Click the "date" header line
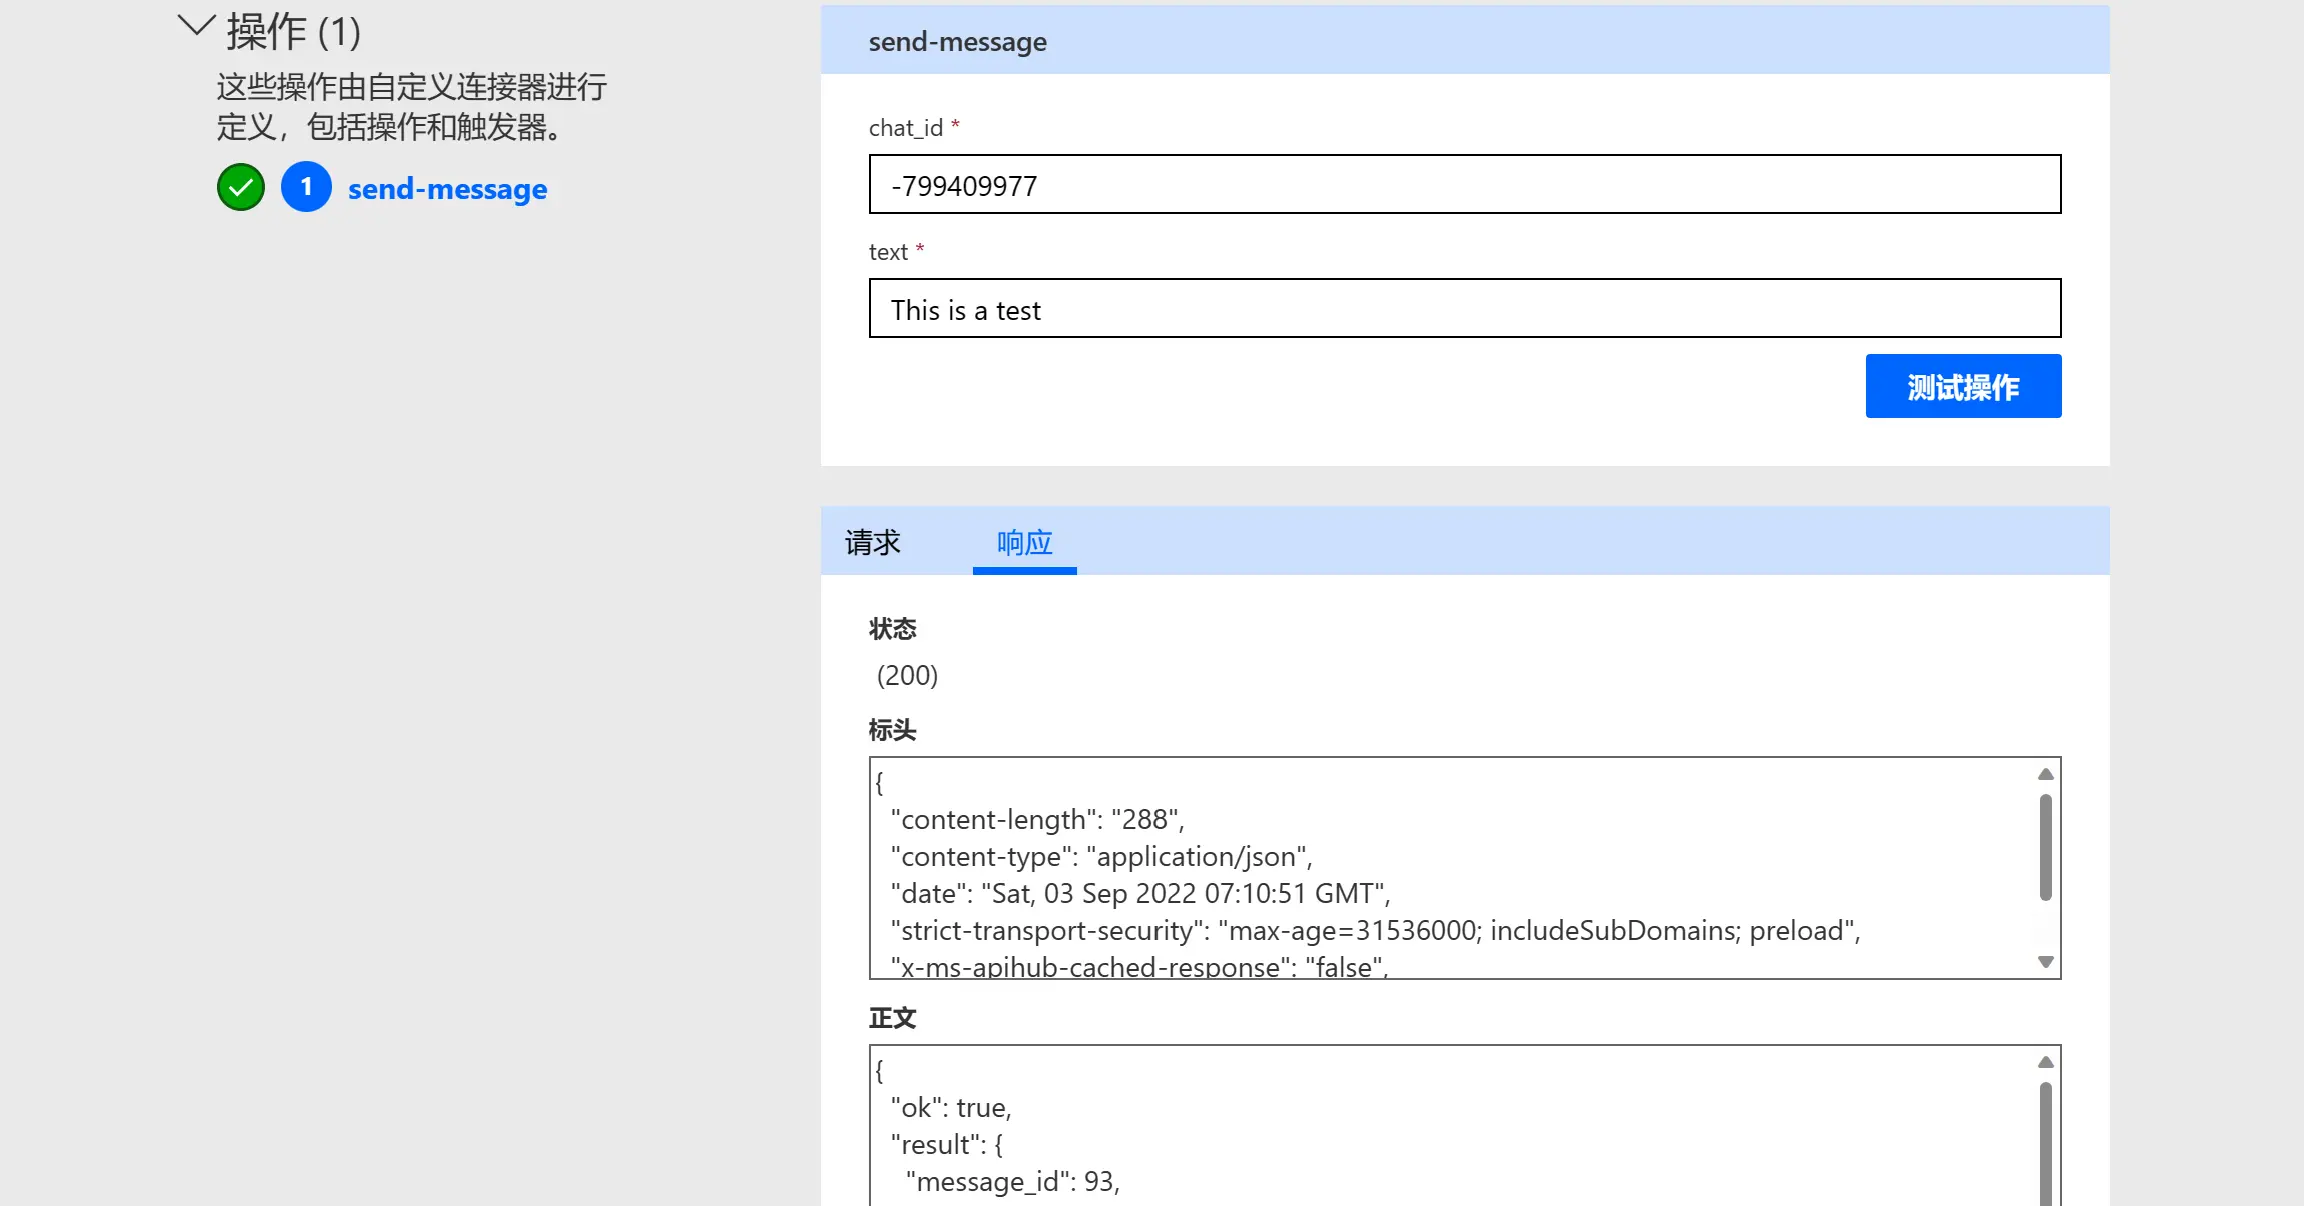2304x1206 pixels. coord(1140,894)
